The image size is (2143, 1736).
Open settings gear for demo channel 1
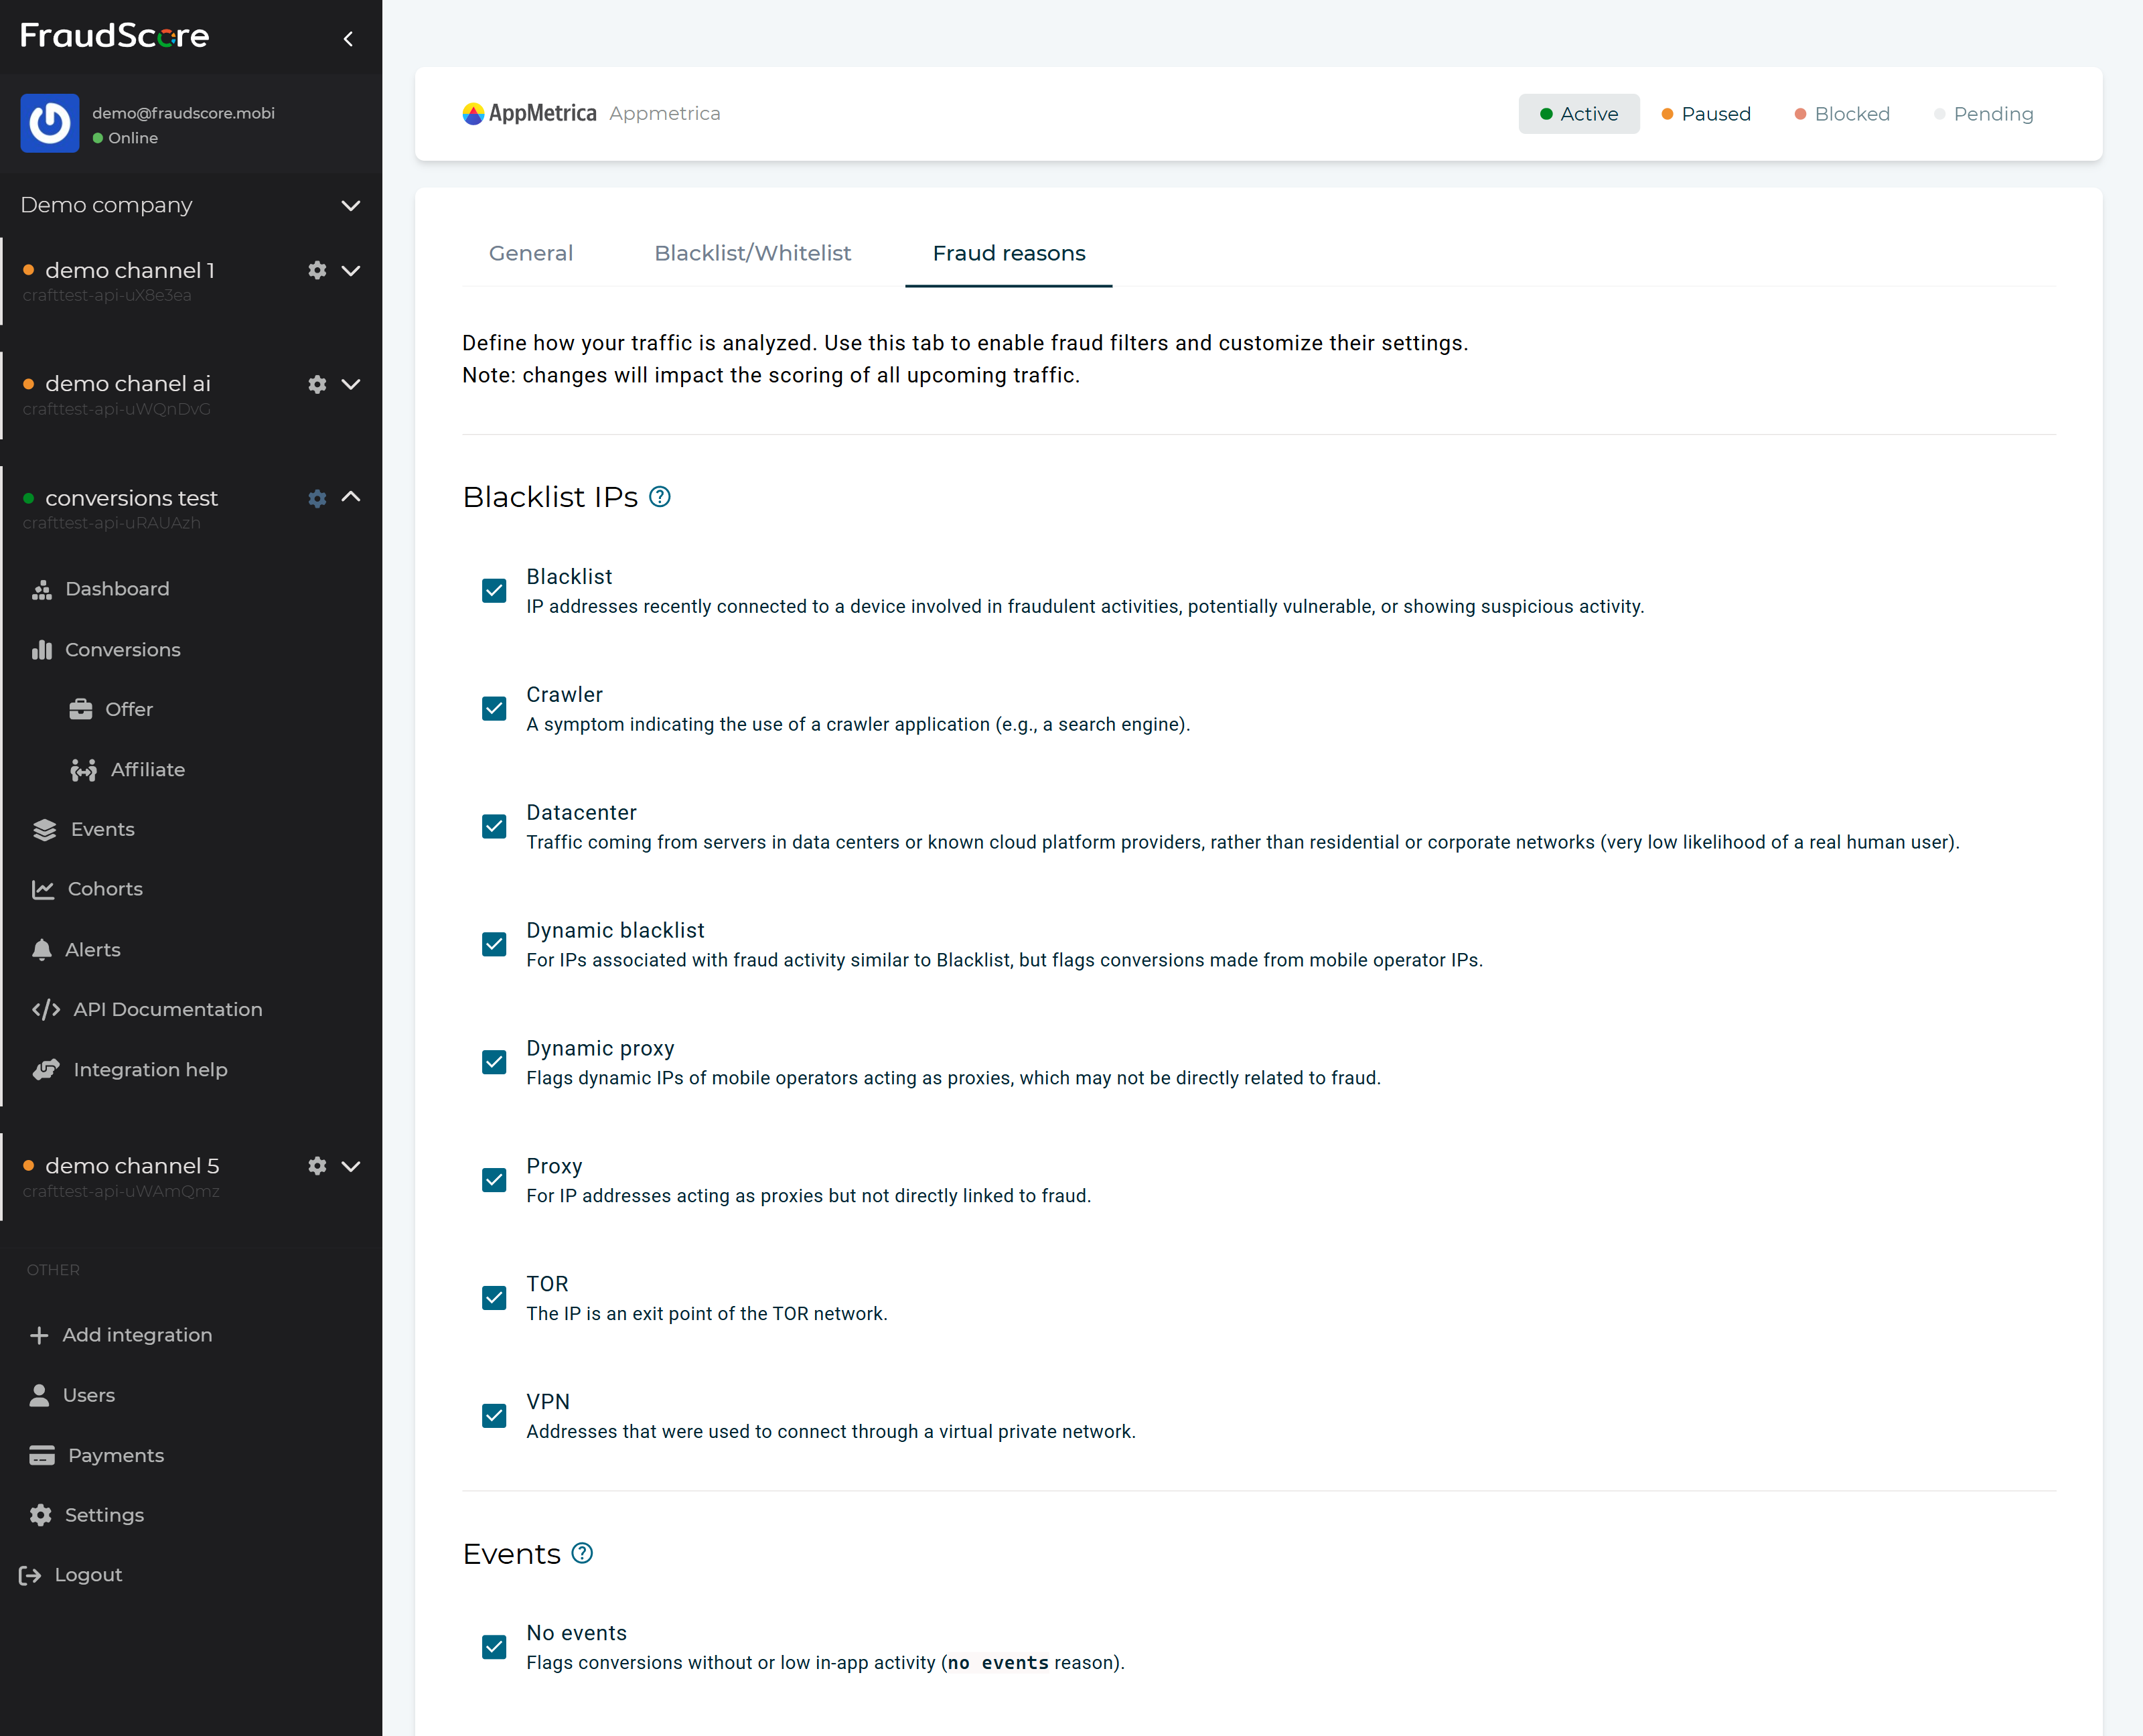click(317, 270)
